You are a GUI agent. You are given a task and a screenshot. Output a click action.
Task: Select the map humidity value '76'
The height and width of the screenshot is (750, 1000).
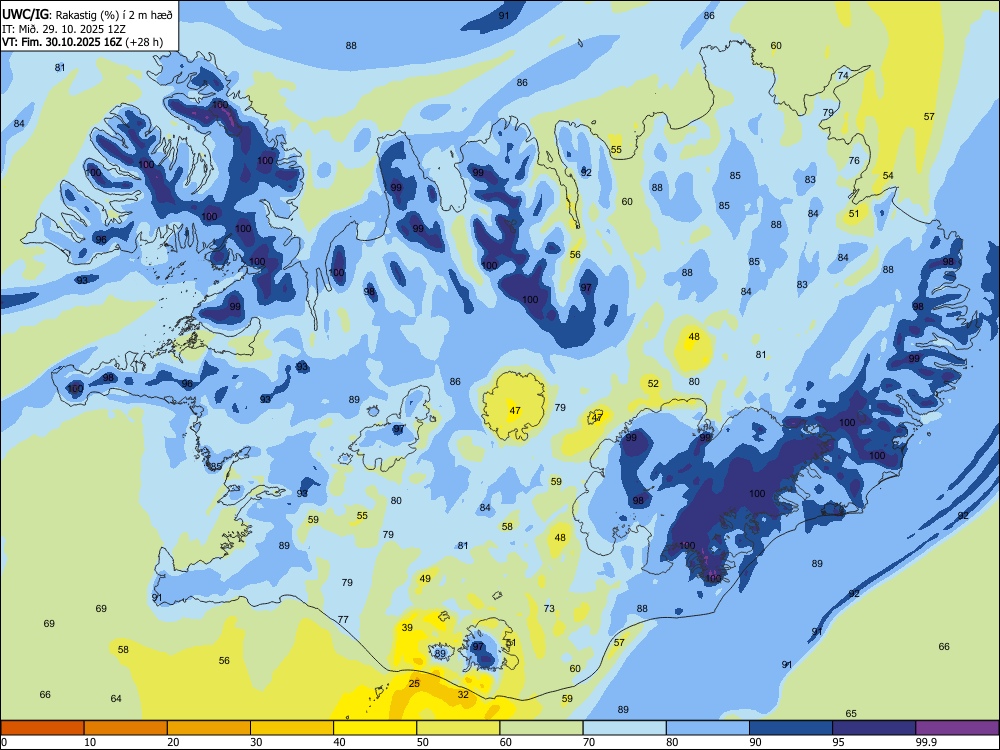(854, 161)
